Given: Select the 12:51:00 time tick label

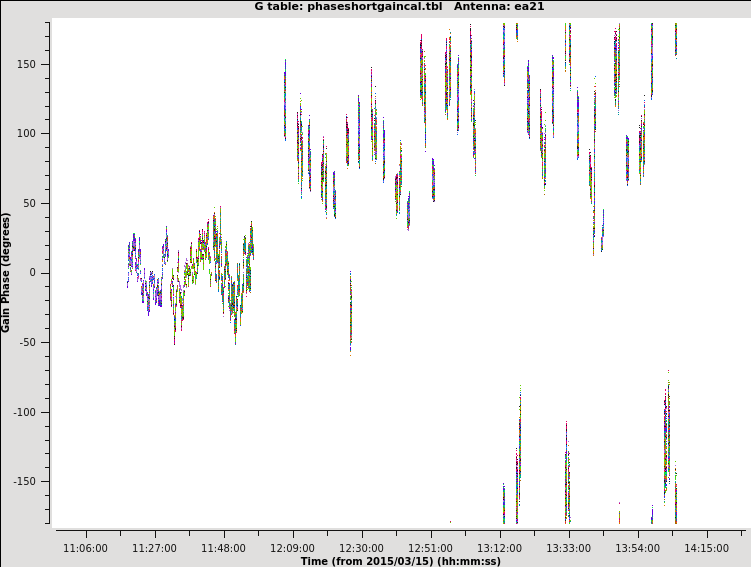Looking at the screenshot, I should coord(430,548).
